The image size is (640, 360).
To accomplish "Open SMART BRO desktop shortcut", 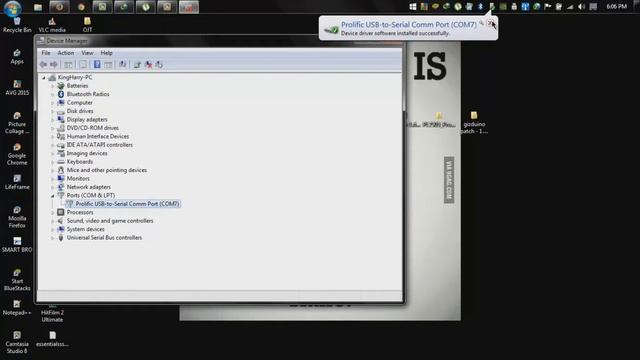I will (x=17, y=245).
